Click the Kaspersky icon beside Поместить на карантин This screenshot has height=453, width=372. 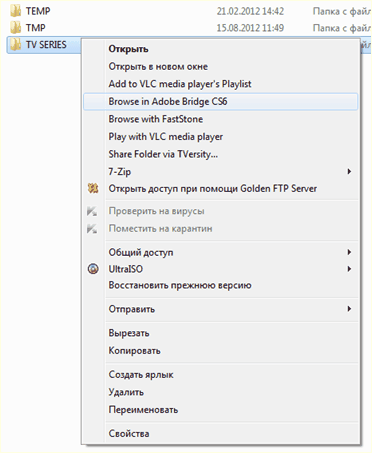[x=92, y=229]
